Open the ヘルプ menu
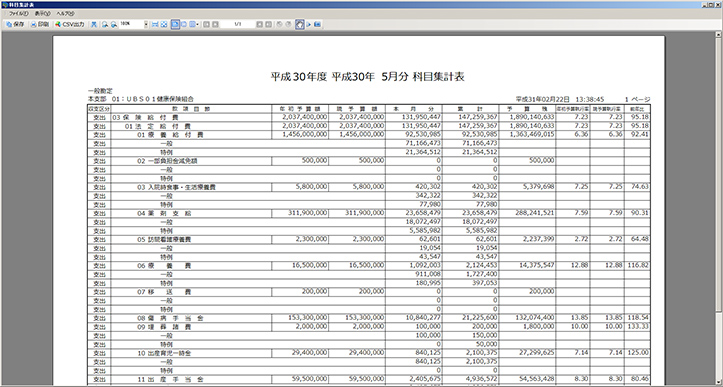The height and width of the screenshot is (387, 723). [x=65, y=14]
